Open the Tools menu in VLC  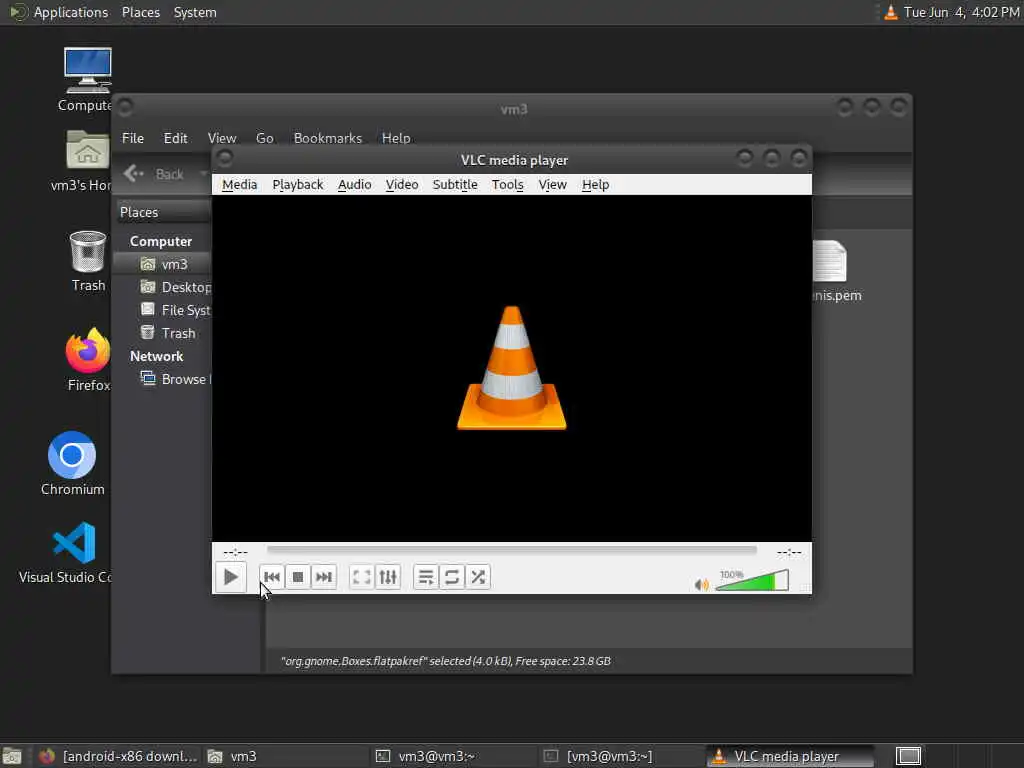(x=508, y=185)
